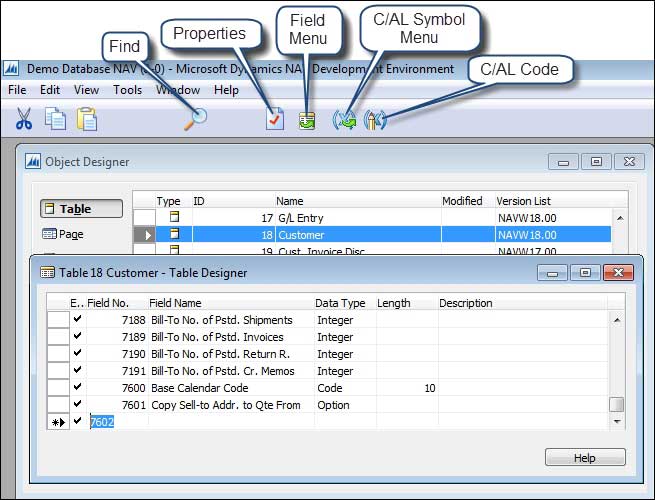Open the C/AL Symbol Menu icon
This screenshot has width=655, height=500.
coord(344,120)
